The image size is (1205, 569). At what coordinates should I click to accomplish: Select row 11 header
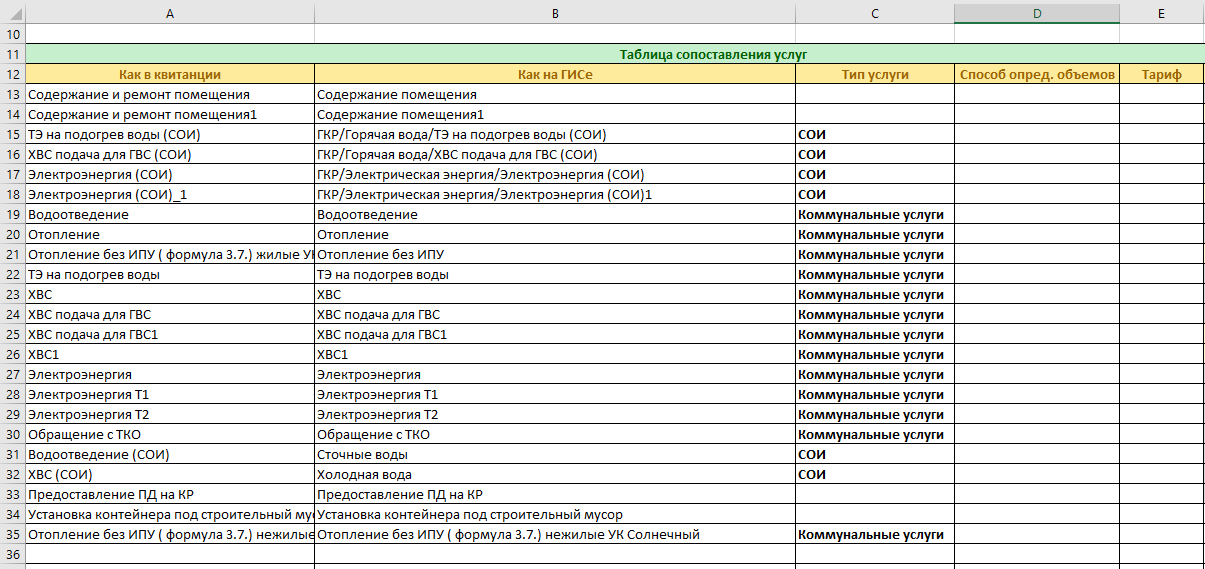12,54
